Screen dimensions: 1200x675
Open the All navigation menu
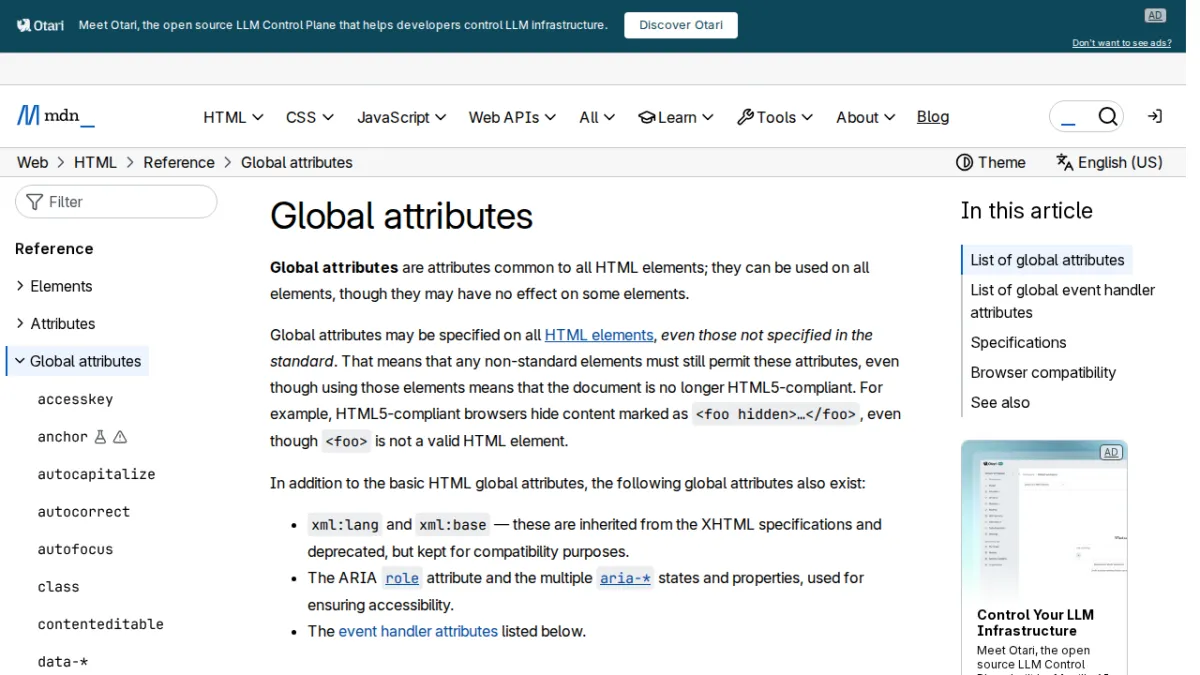[597, 117]
